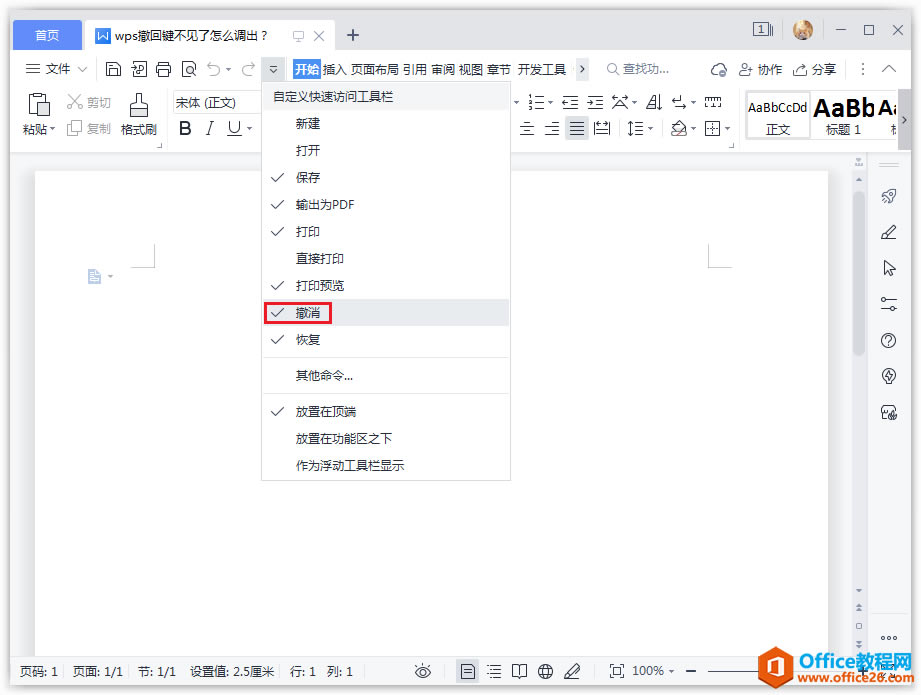Screen dimensions: 921x695
Task: Expand the styles gallery arrow
Action: 904,119
